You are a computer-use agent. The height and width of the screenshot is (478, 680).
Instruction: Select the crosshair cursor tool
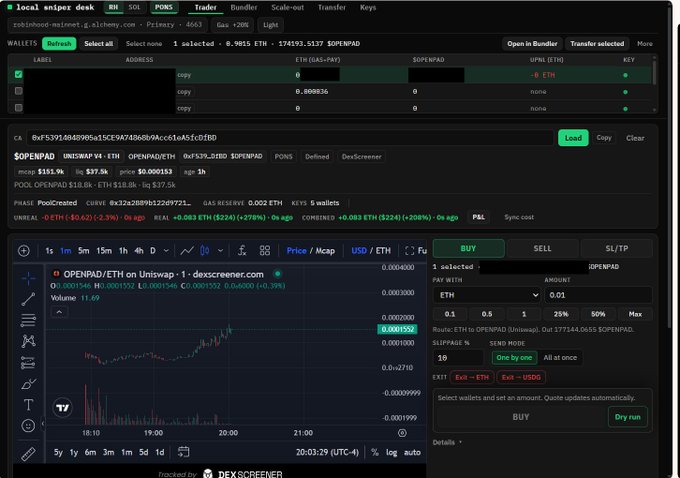click(x=28, y=278)
